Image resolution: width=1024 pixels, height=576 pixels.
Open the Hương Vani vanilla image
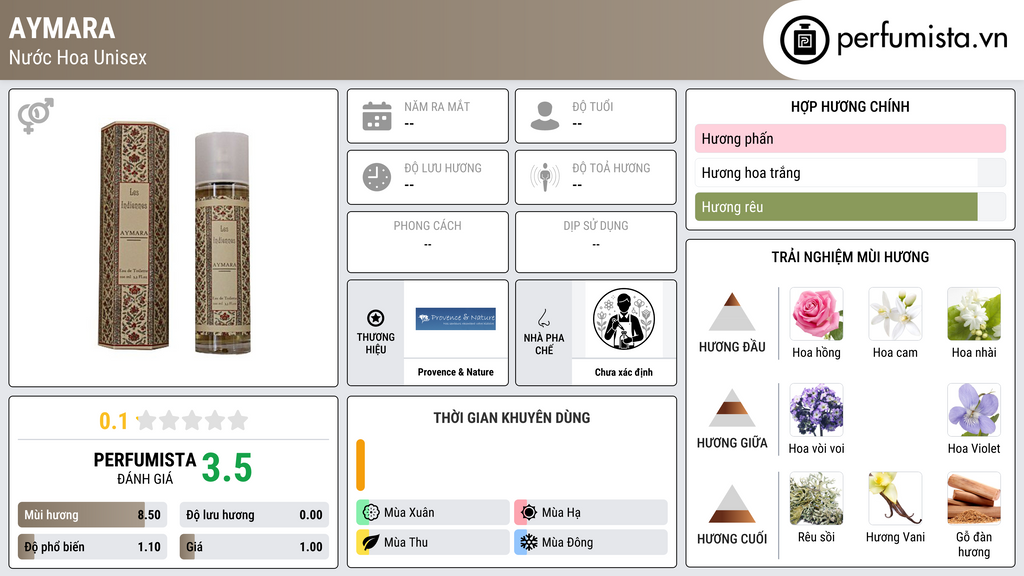(x=895, y=499)
